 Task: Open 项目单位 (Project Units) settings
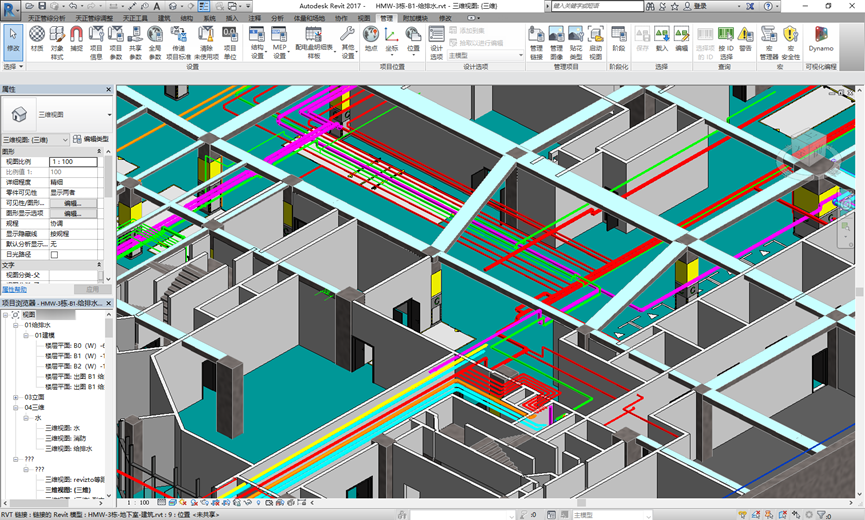click(229, 42)
